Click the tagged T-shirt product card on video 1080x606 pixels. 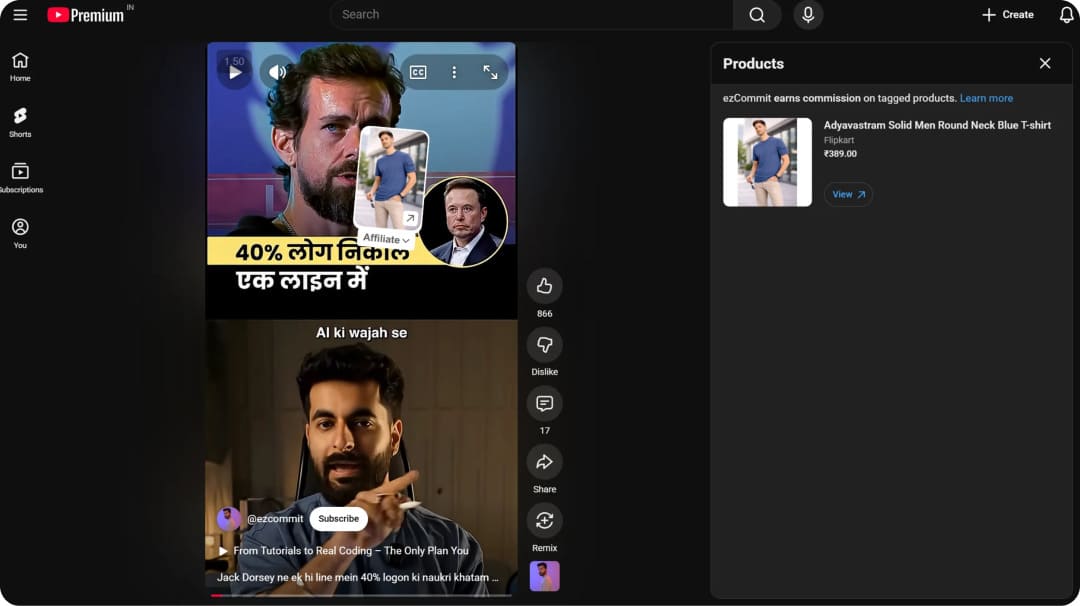(391, 178)
